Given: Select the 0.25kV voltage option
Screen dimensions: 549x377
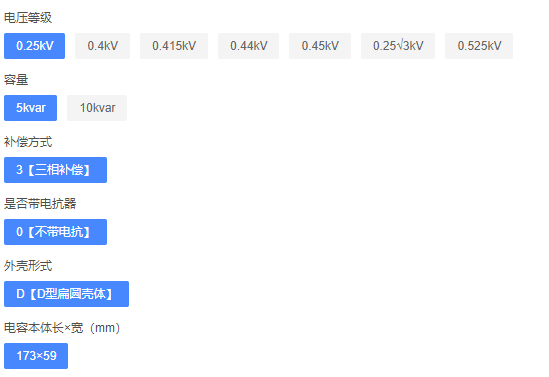Looking at the screenshot, I should click(34, 46).
